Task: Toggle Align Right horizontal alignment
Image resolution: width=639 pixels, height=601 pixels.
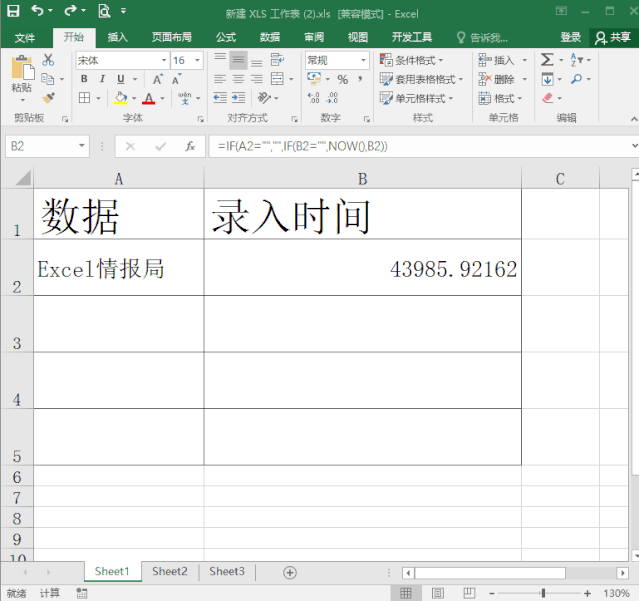Action: [257, 79]
